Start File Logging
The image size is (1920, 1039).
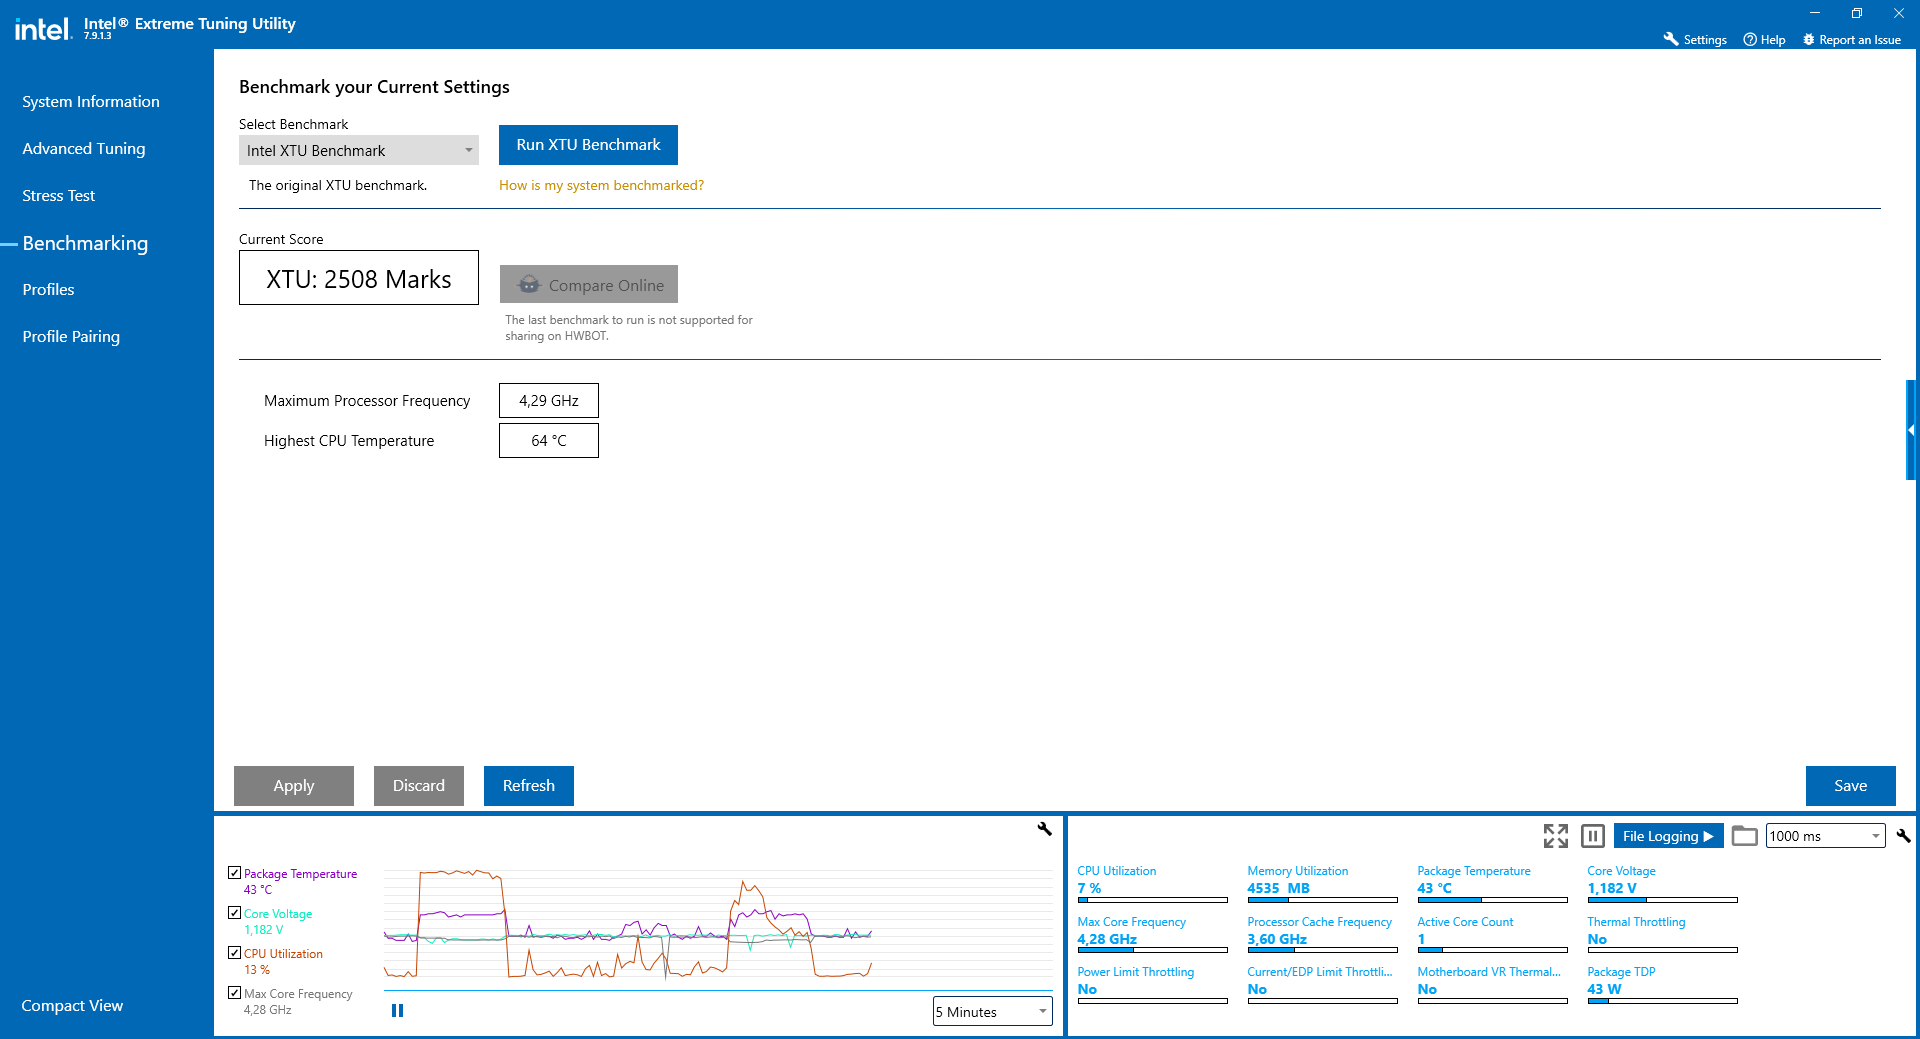(1668, 836)
